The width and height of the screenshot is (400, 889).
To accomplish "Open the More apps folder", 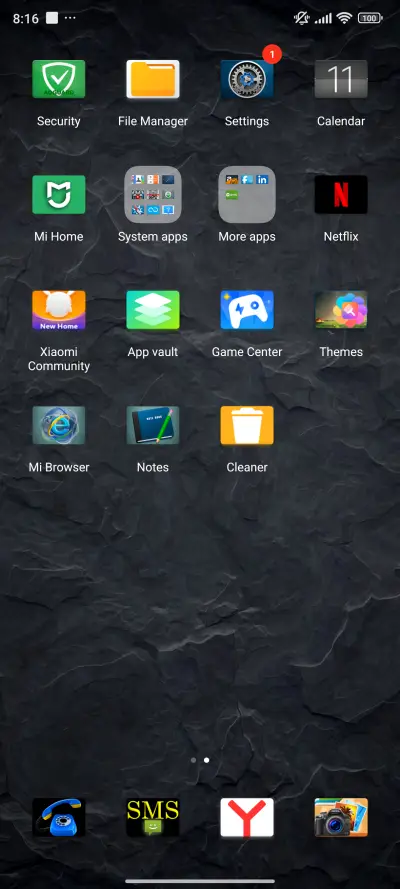I will pyautogui.click(x=247, y=194).
